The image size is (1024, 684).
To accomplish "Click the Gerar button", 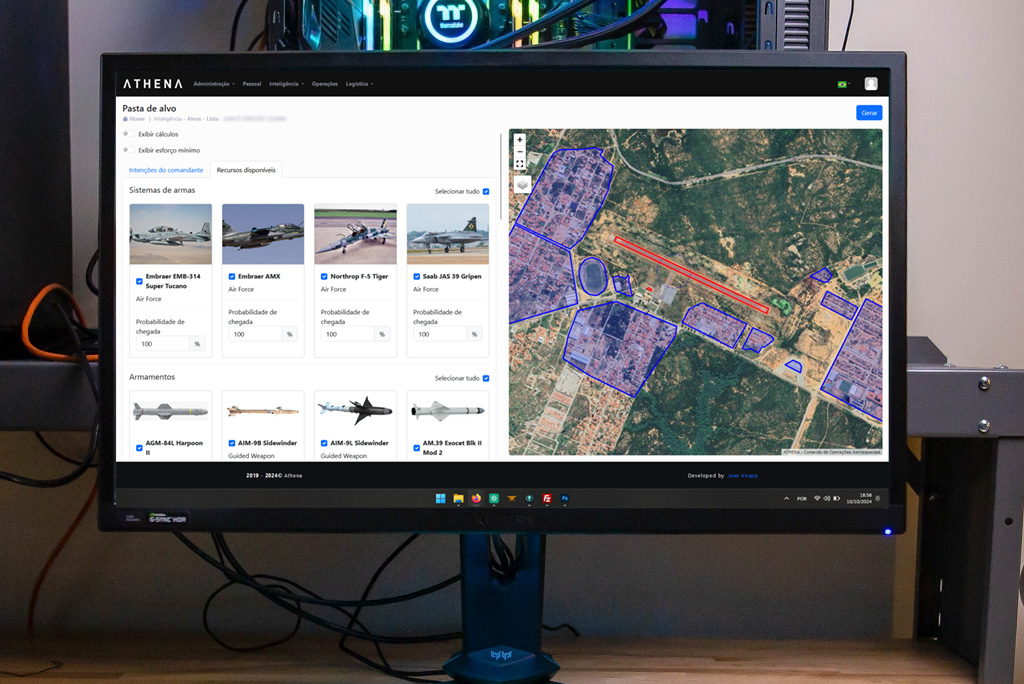I will [x=869, y=113].
